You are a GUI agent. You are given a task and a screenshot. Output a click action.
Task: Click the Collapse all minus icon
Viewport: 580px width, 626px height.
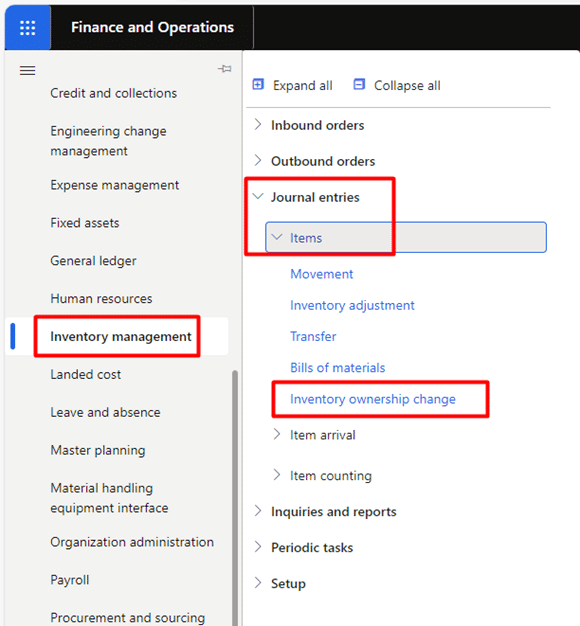click(359, 85)
